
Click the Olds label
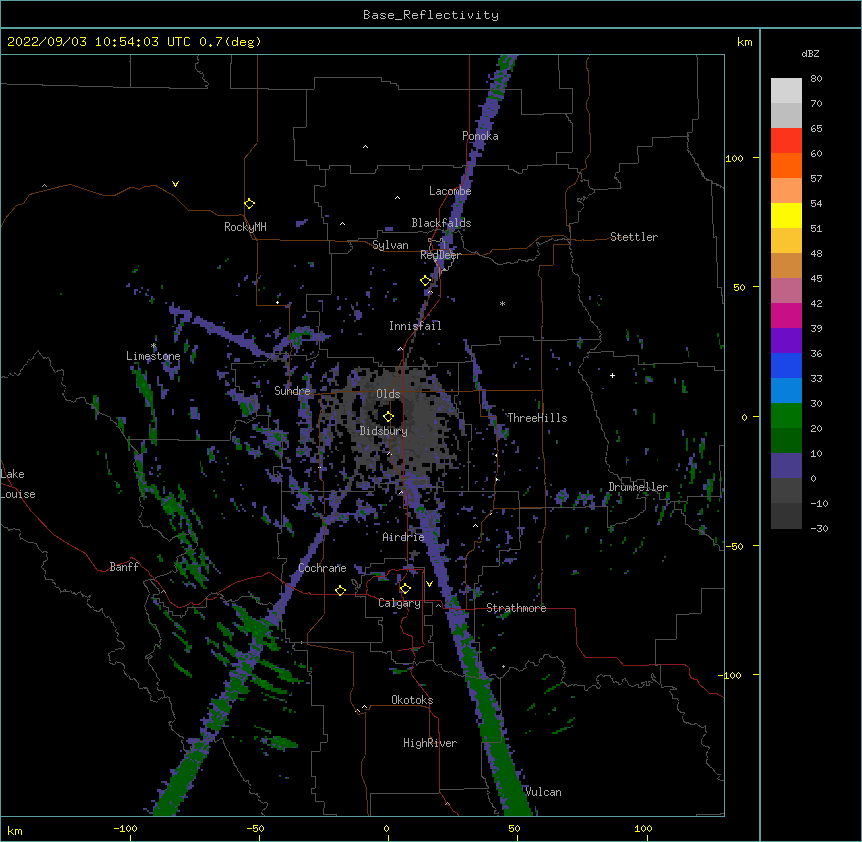tap(388, 394)
